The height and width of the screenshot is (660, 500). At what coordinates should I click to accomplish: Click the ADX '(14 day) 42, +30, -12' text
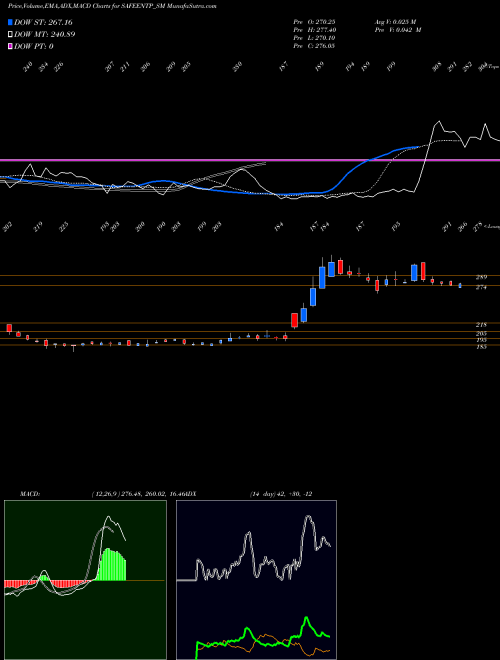[x=281, y=494]
